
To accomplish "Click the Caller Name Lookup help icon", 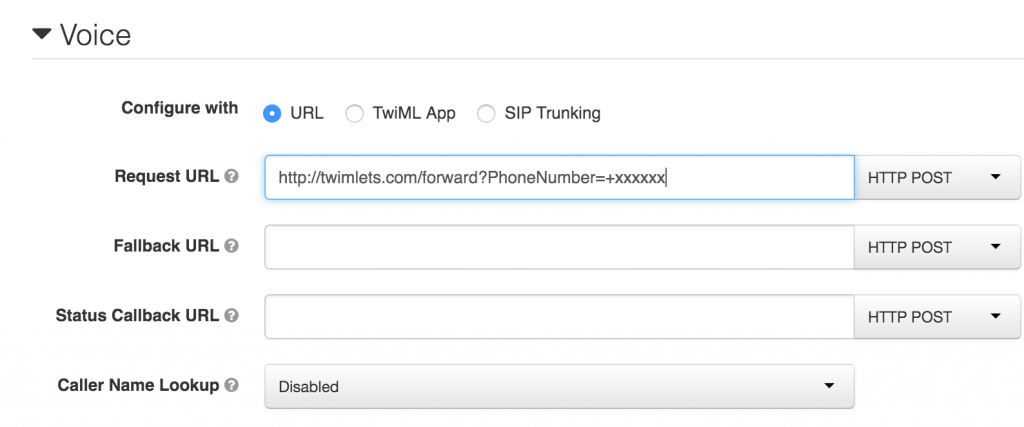I will [x=232, y=385].
